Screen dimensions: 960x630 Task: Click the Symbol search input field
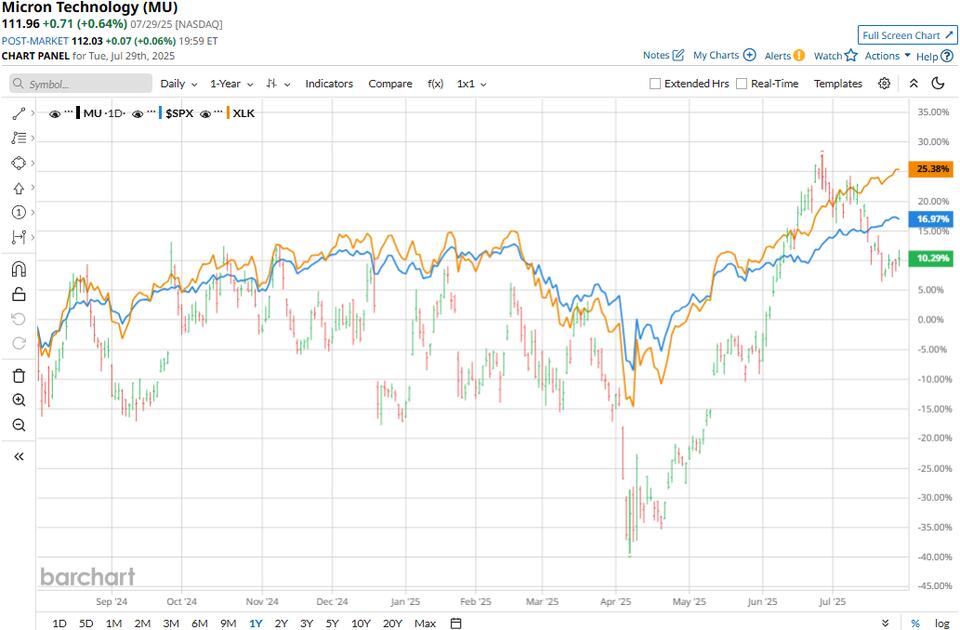point(80,83)
